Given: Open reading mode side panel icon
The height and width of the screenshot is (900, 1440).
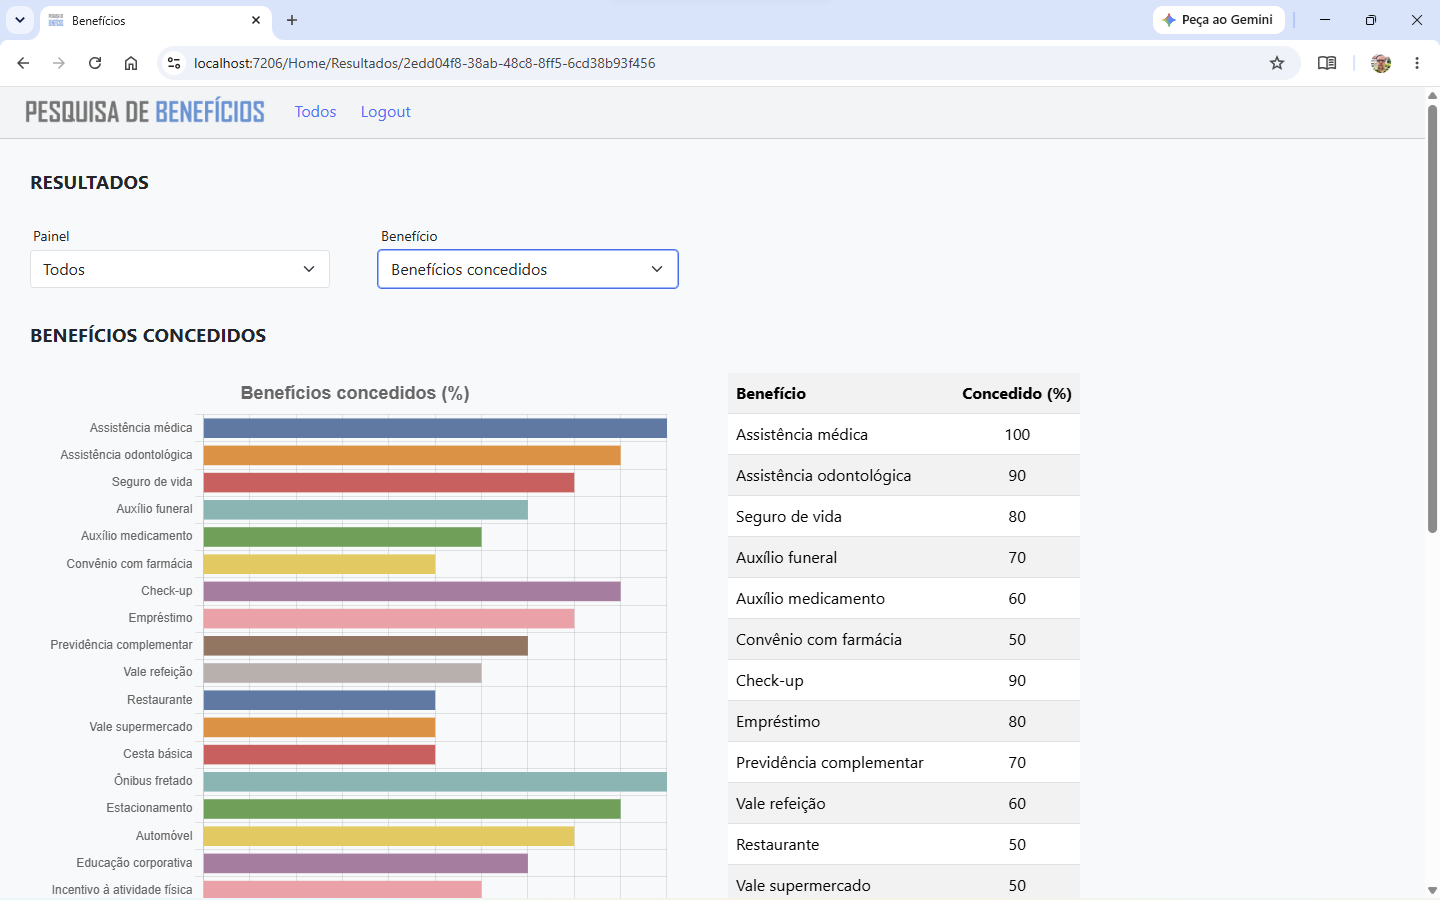Looking at the screenshot, I should [x=1327, y=63].
